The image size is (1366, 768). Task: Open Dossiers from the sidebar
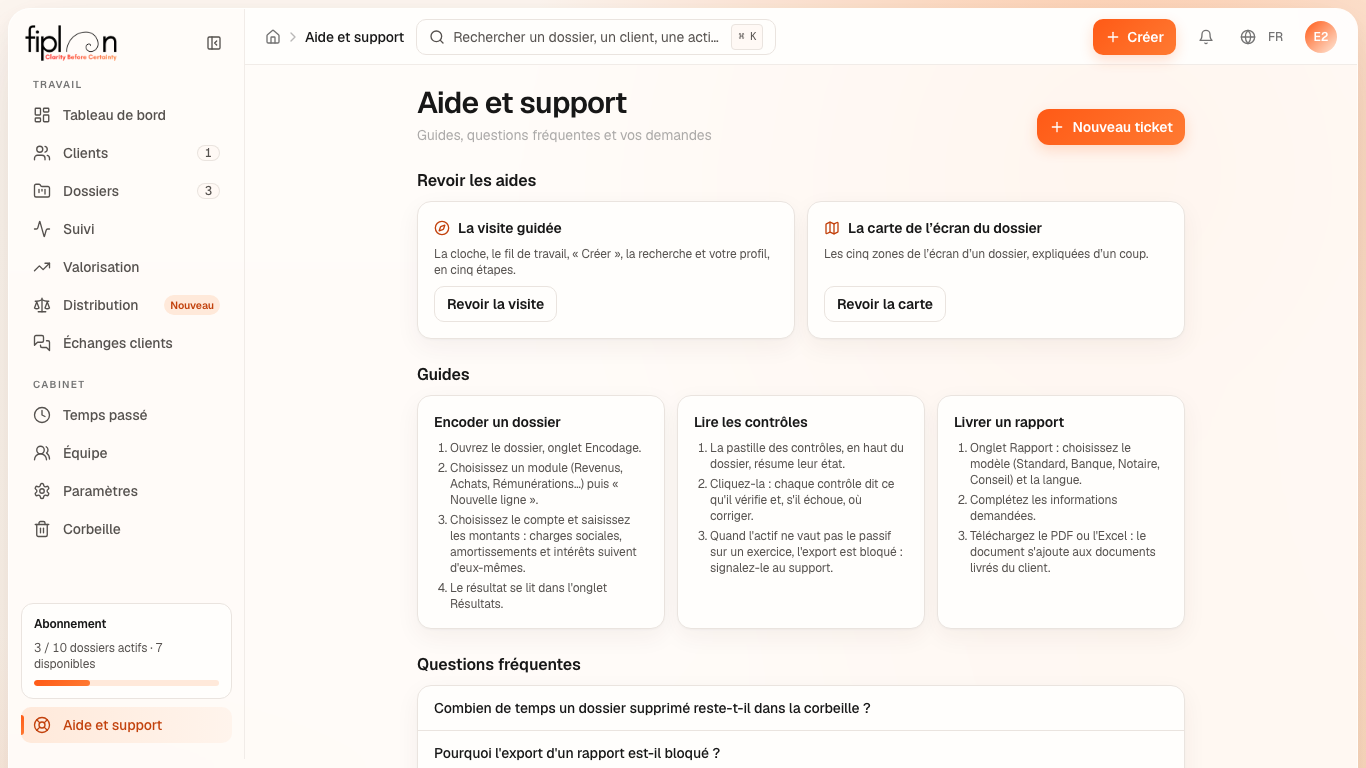click(126, 191)
